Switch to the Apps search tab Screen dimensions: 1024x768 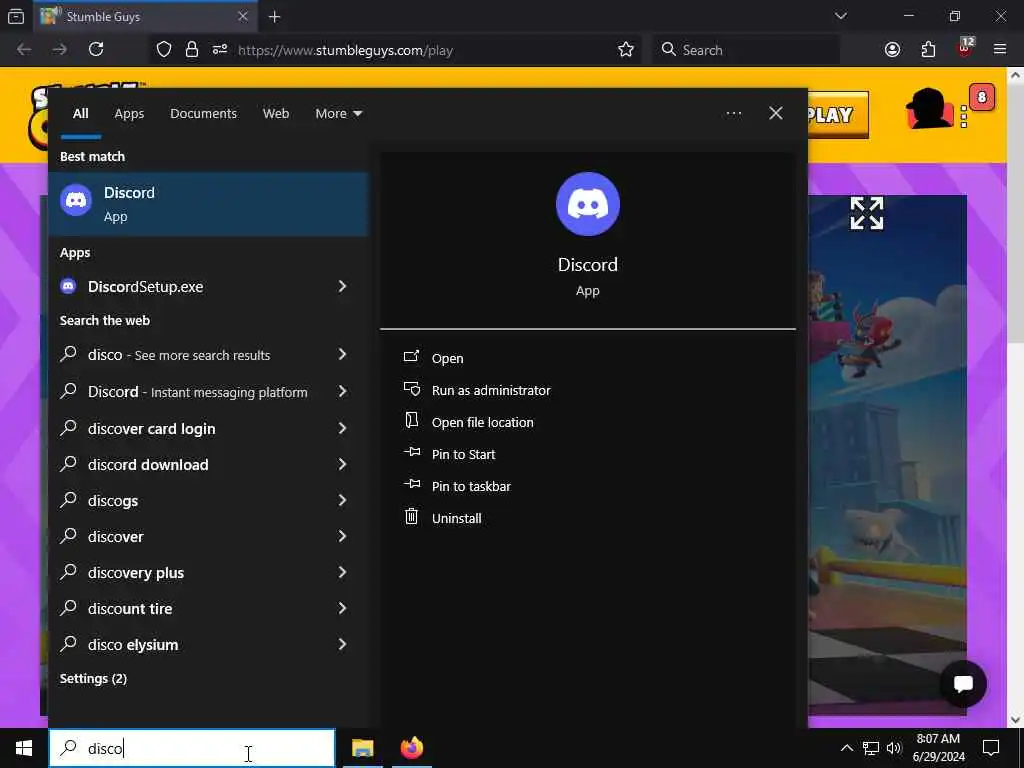[129, 113]
